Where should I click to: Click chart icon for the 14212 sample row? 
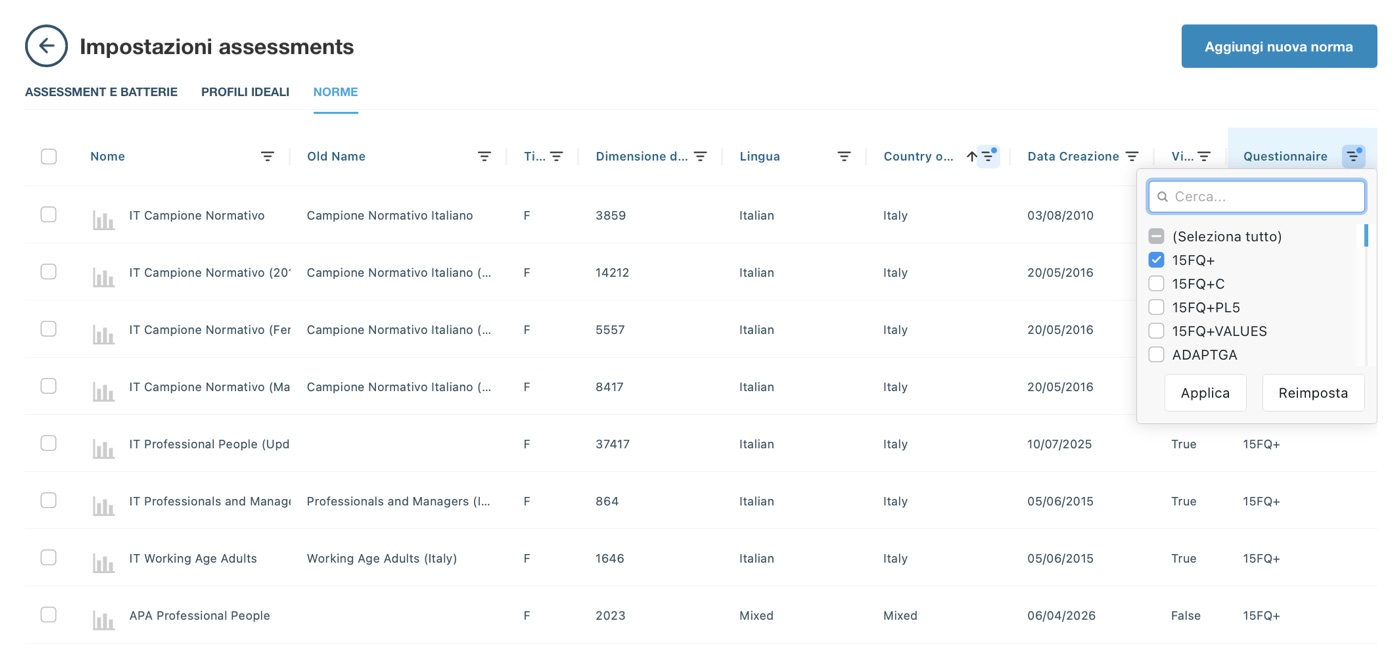[103, 277]
